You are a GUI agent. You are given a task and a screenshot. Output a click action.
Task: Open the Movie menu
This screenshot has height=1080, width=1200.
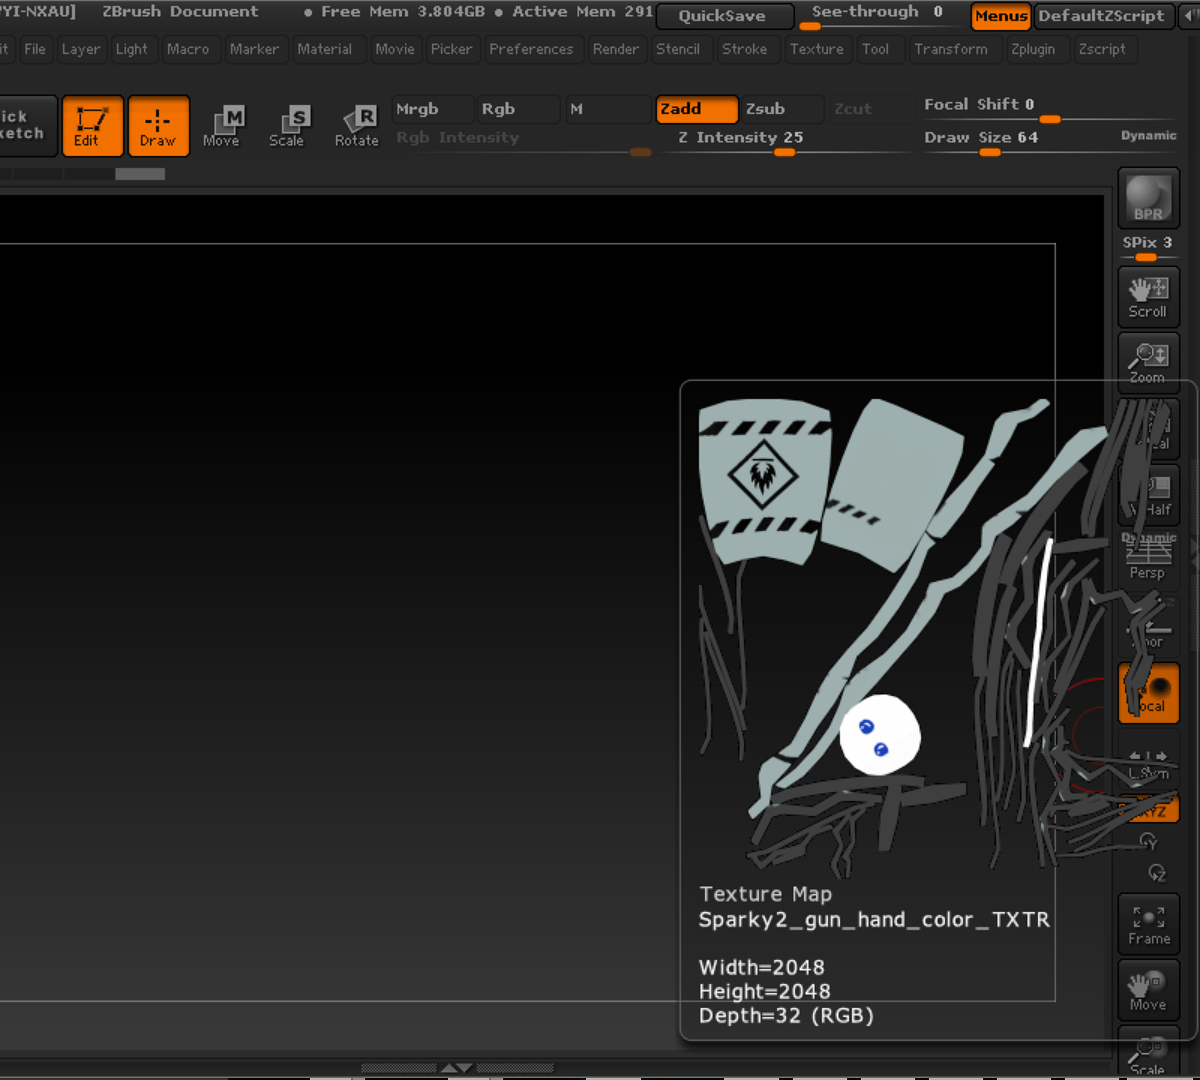click(x=395, y=49)
